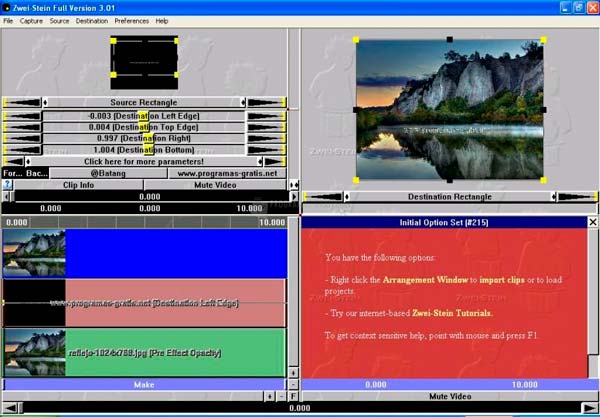Screen dimensions: 600x417
Task: Decrease Destination Left Edge with left wedge
Action: tap(22, 116)
